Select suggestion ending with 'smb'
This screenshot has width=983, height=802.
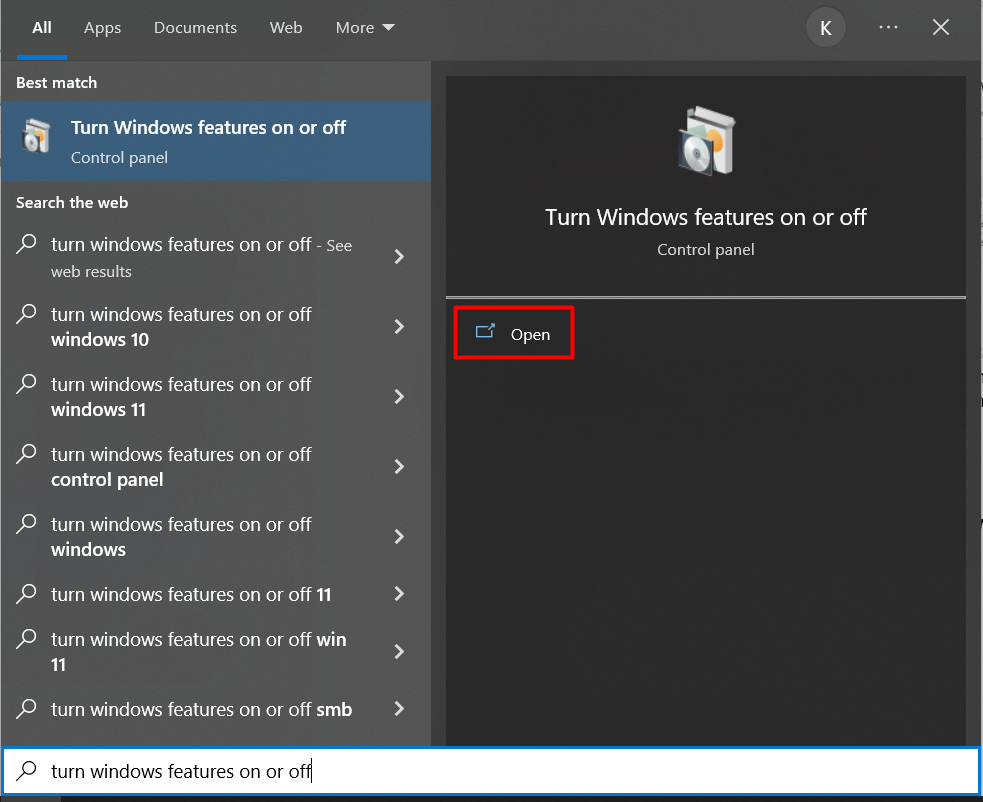pyautogui.click(x=216, y=709)
